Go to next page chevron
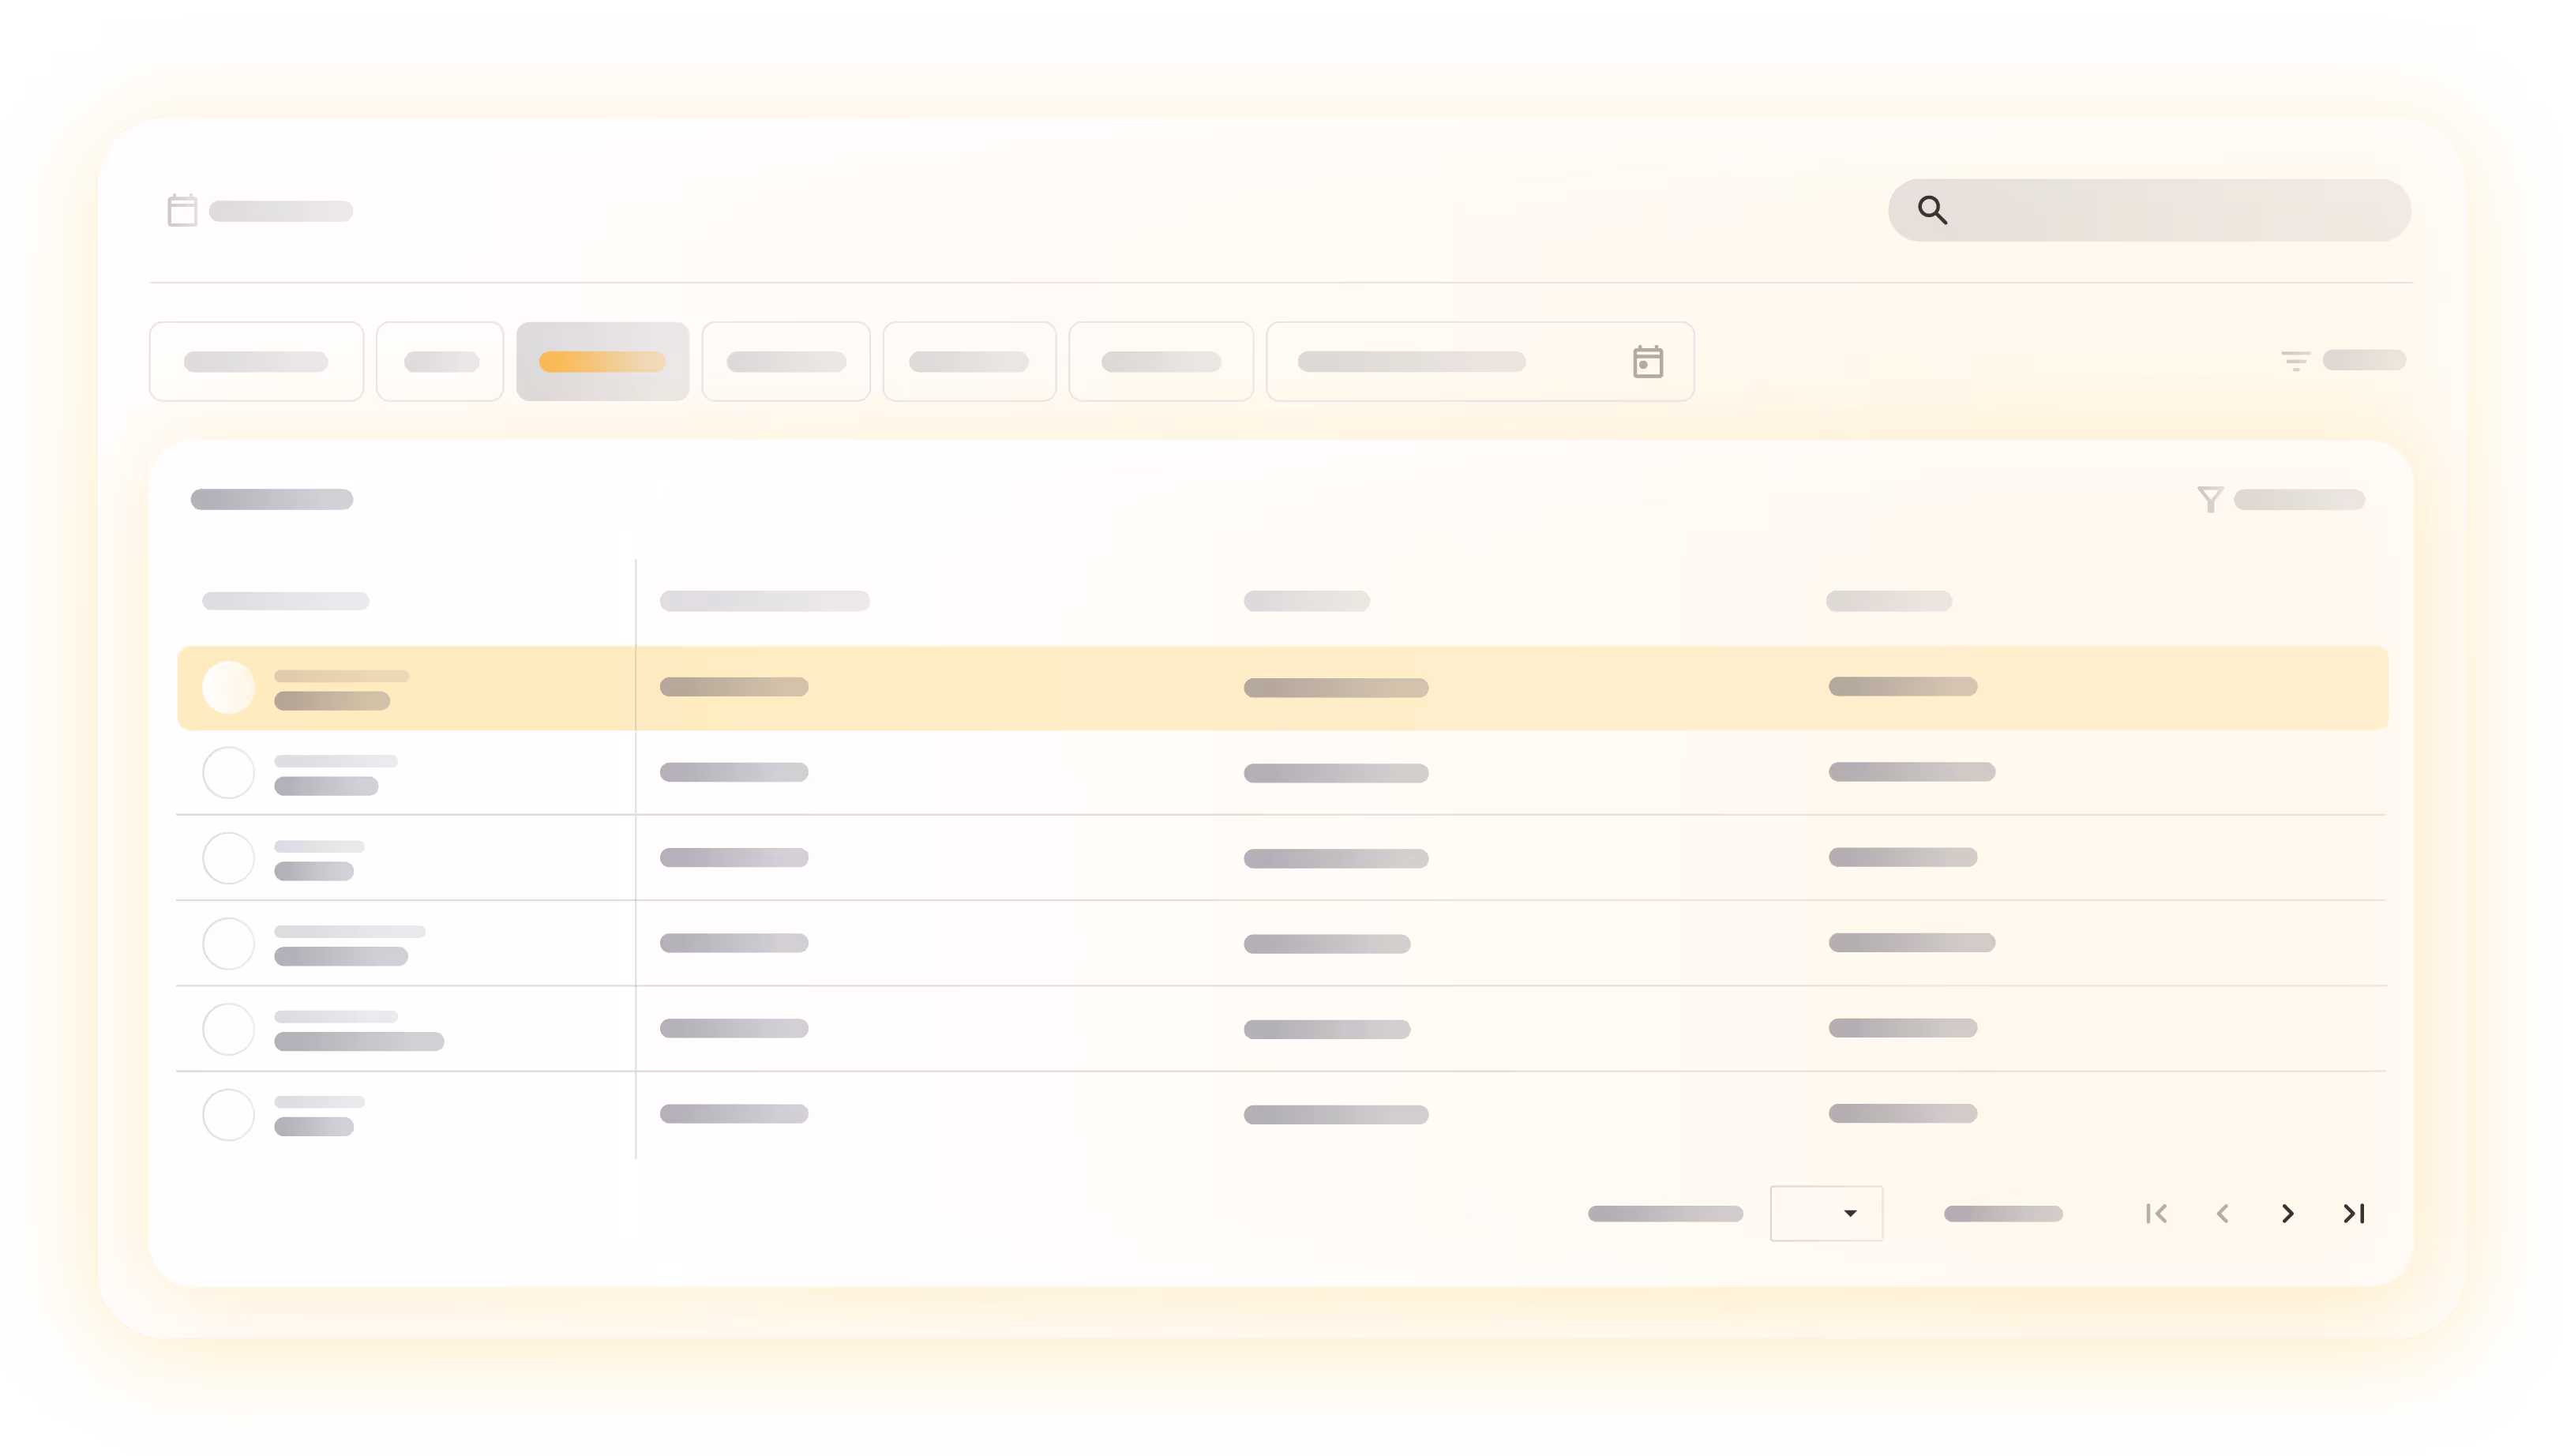 coord(2287,1213)
